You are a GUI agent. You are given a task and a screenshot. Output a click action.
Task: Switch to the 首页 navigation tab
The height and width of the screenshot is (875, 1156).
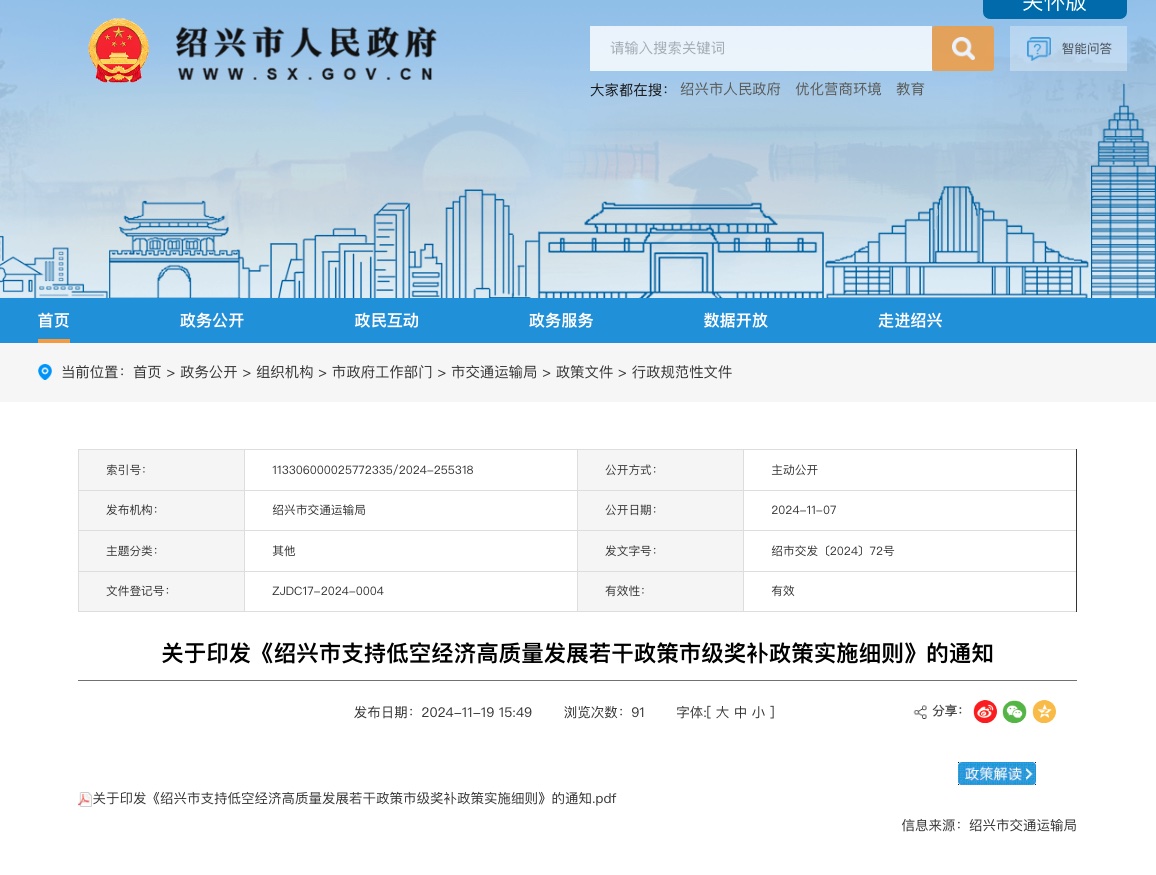point(53,320)
